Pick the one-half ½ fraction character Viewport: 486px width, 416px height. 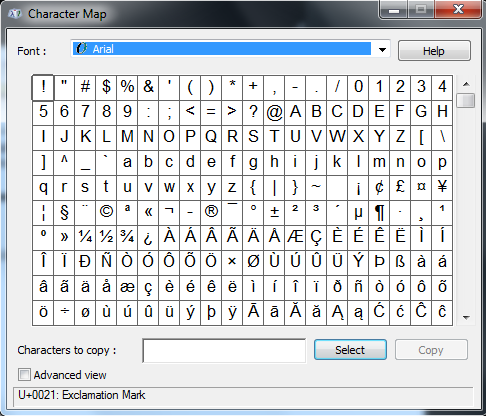(106, 237)
